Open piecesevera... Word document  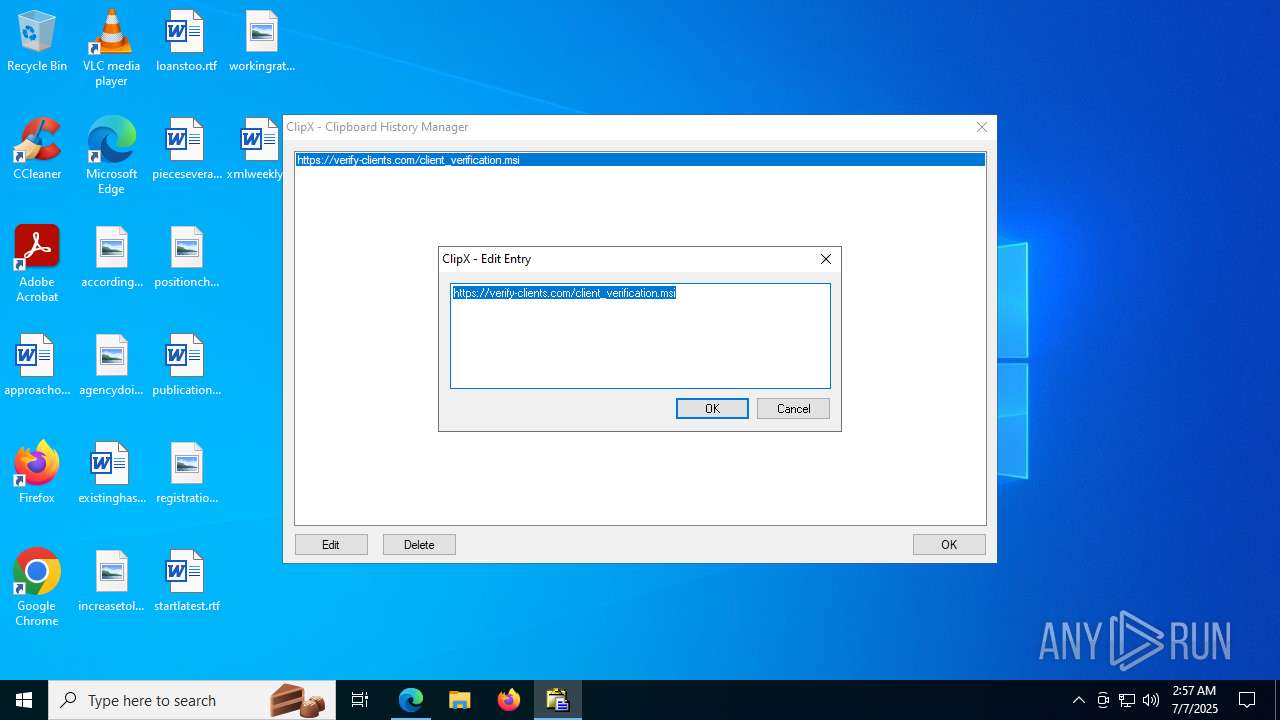186,150
